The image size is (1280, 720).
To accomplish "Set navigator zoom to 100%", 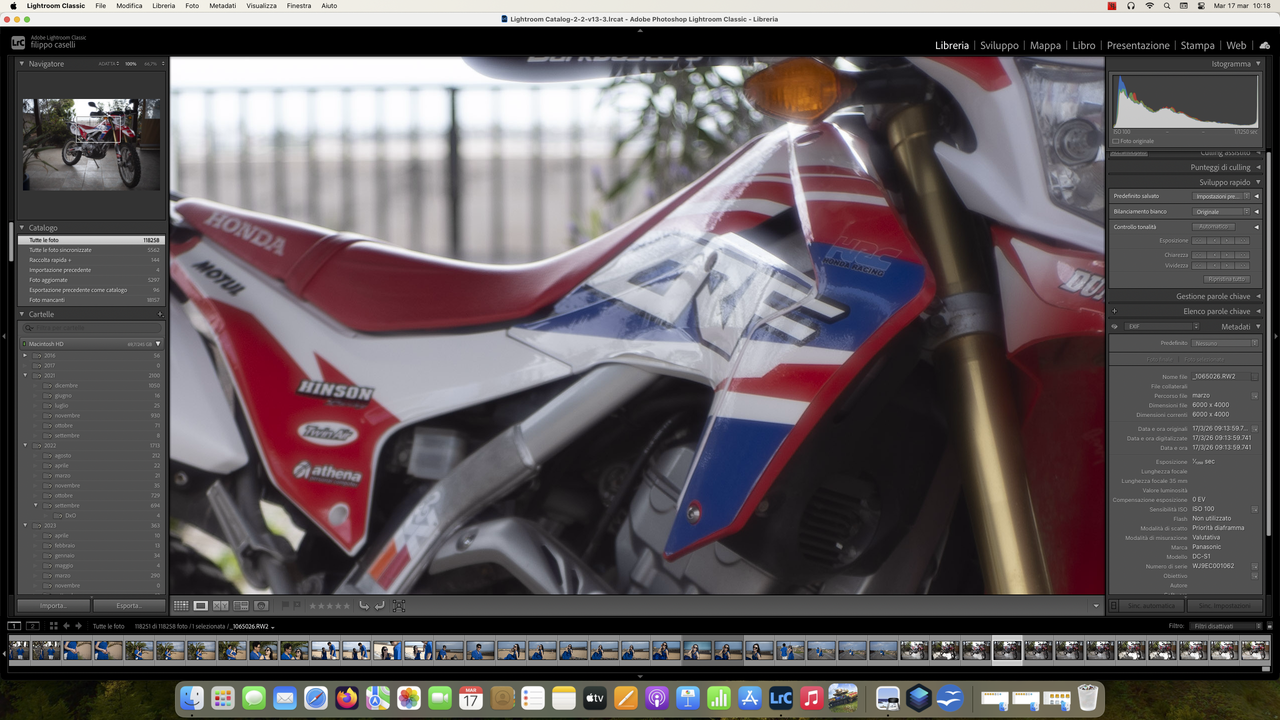I will point(131,64).
